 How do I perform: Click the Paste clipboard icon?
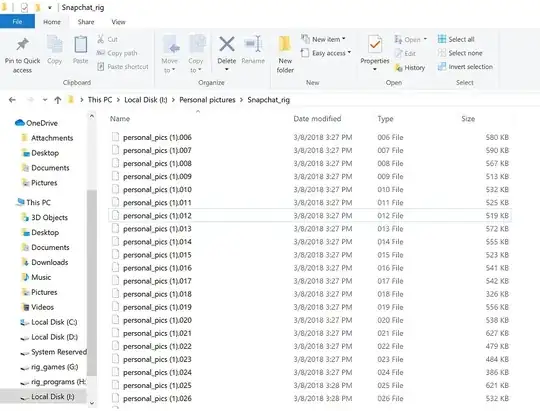point(81,45)
